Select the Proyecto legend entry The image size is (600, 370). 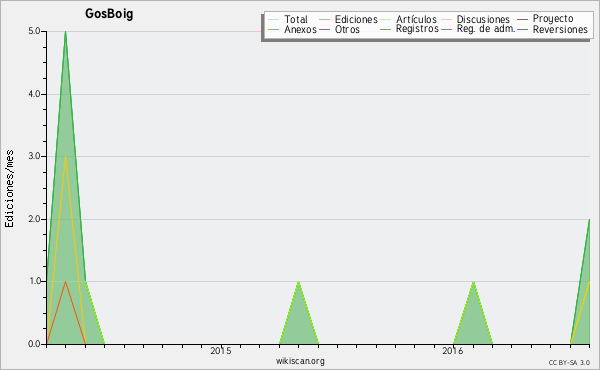click(x=545, y=19)
